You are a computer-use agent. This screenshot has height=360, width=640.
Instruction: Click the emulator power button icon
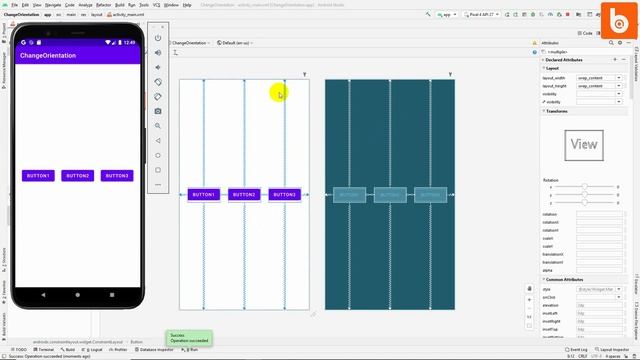[158, 38]
